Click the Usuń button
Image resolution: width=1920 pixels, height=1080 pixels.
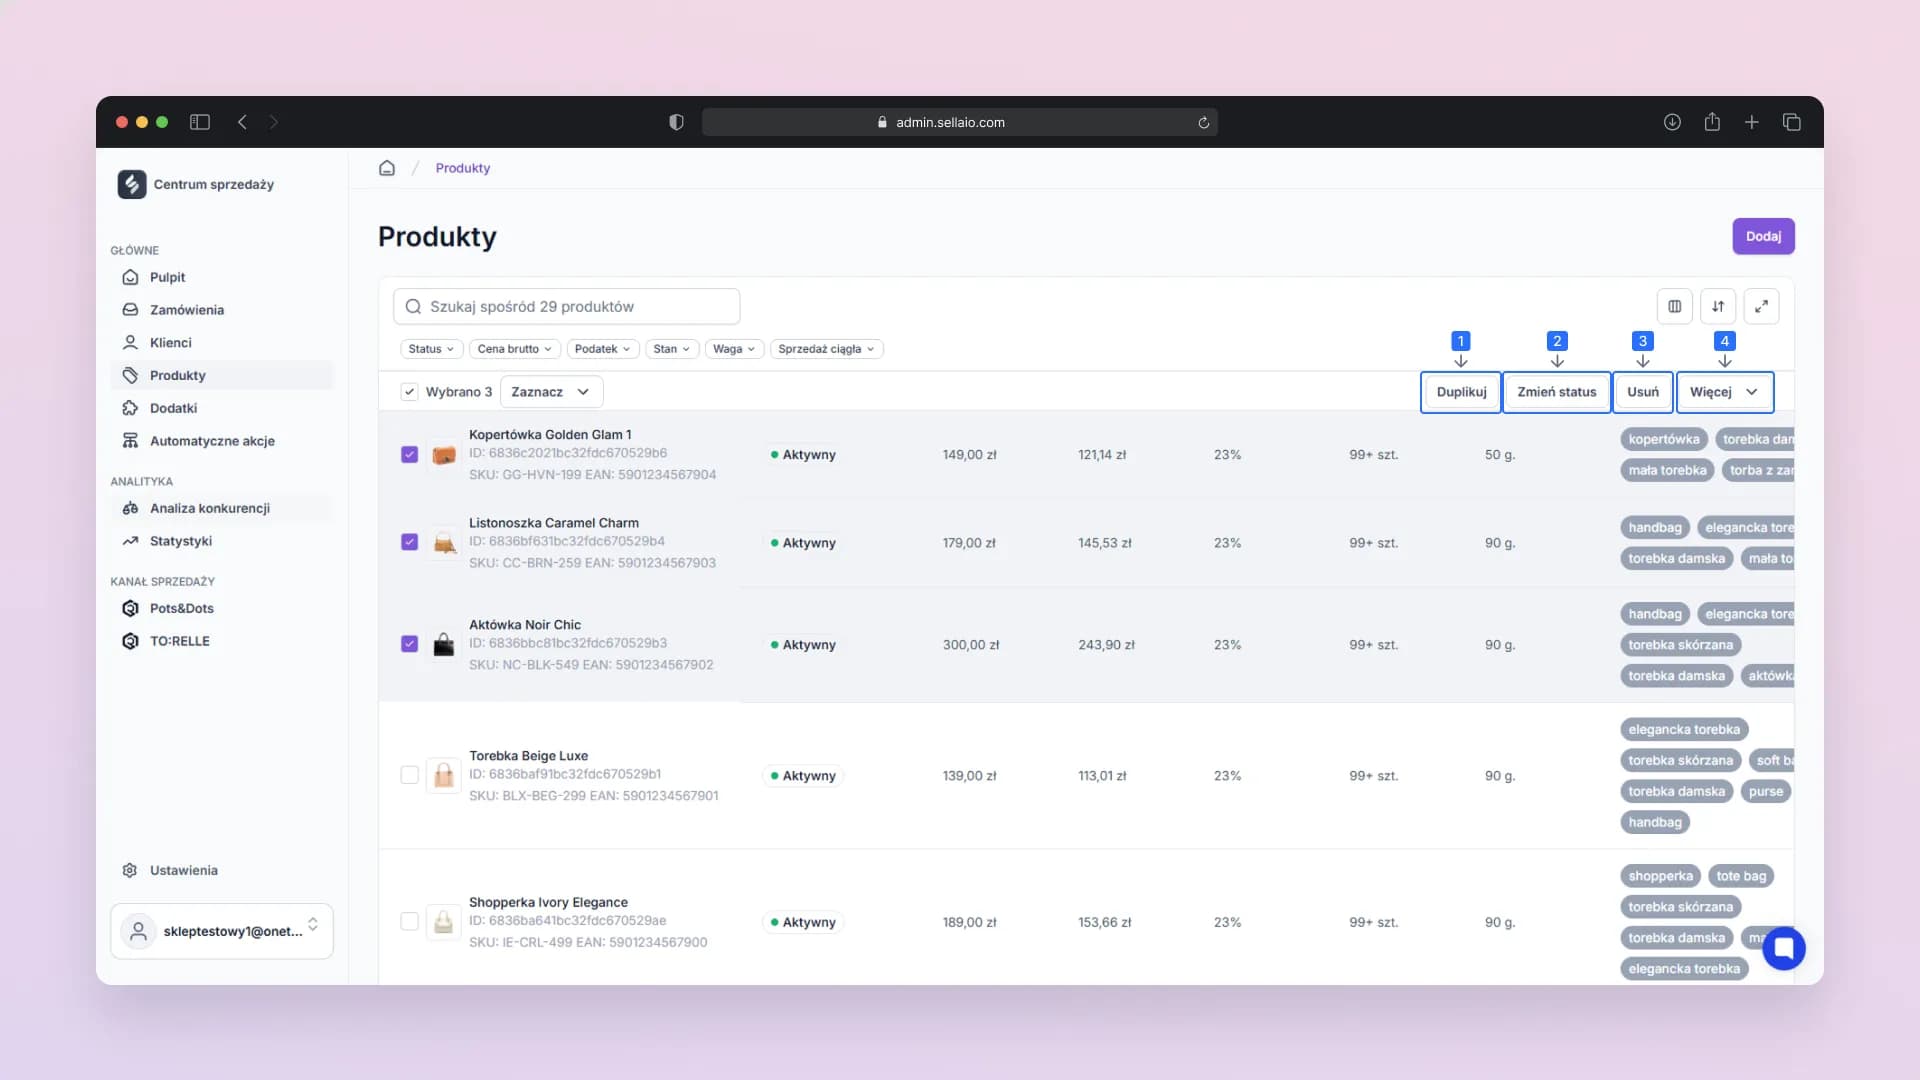click(1643, 392)
